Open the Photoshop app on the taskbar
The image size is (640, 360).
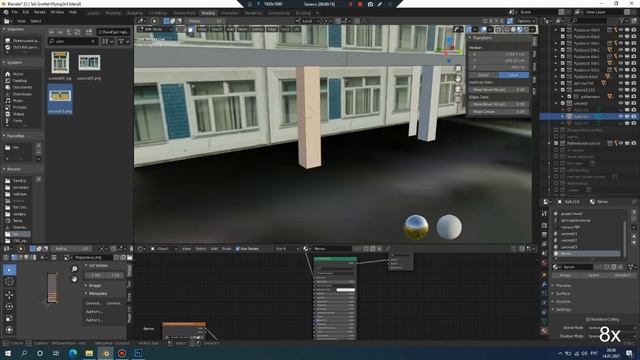pos(138,353)
